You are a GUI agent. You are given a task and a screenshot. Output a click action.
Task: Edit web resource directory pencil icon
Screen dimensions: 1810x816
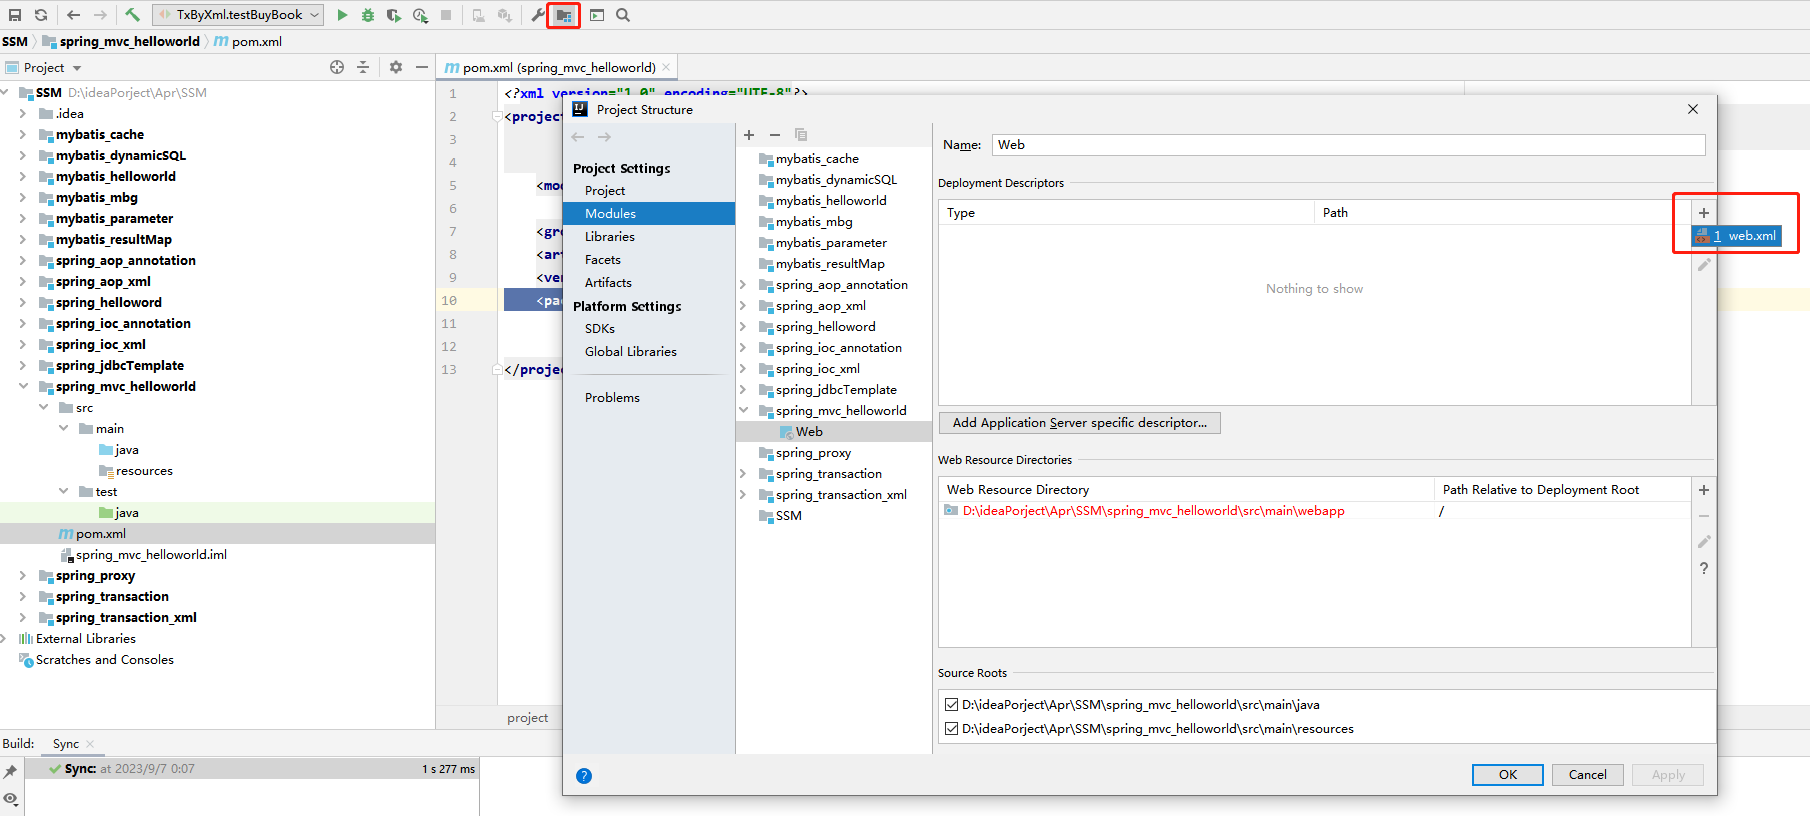tap(1704, 542)
